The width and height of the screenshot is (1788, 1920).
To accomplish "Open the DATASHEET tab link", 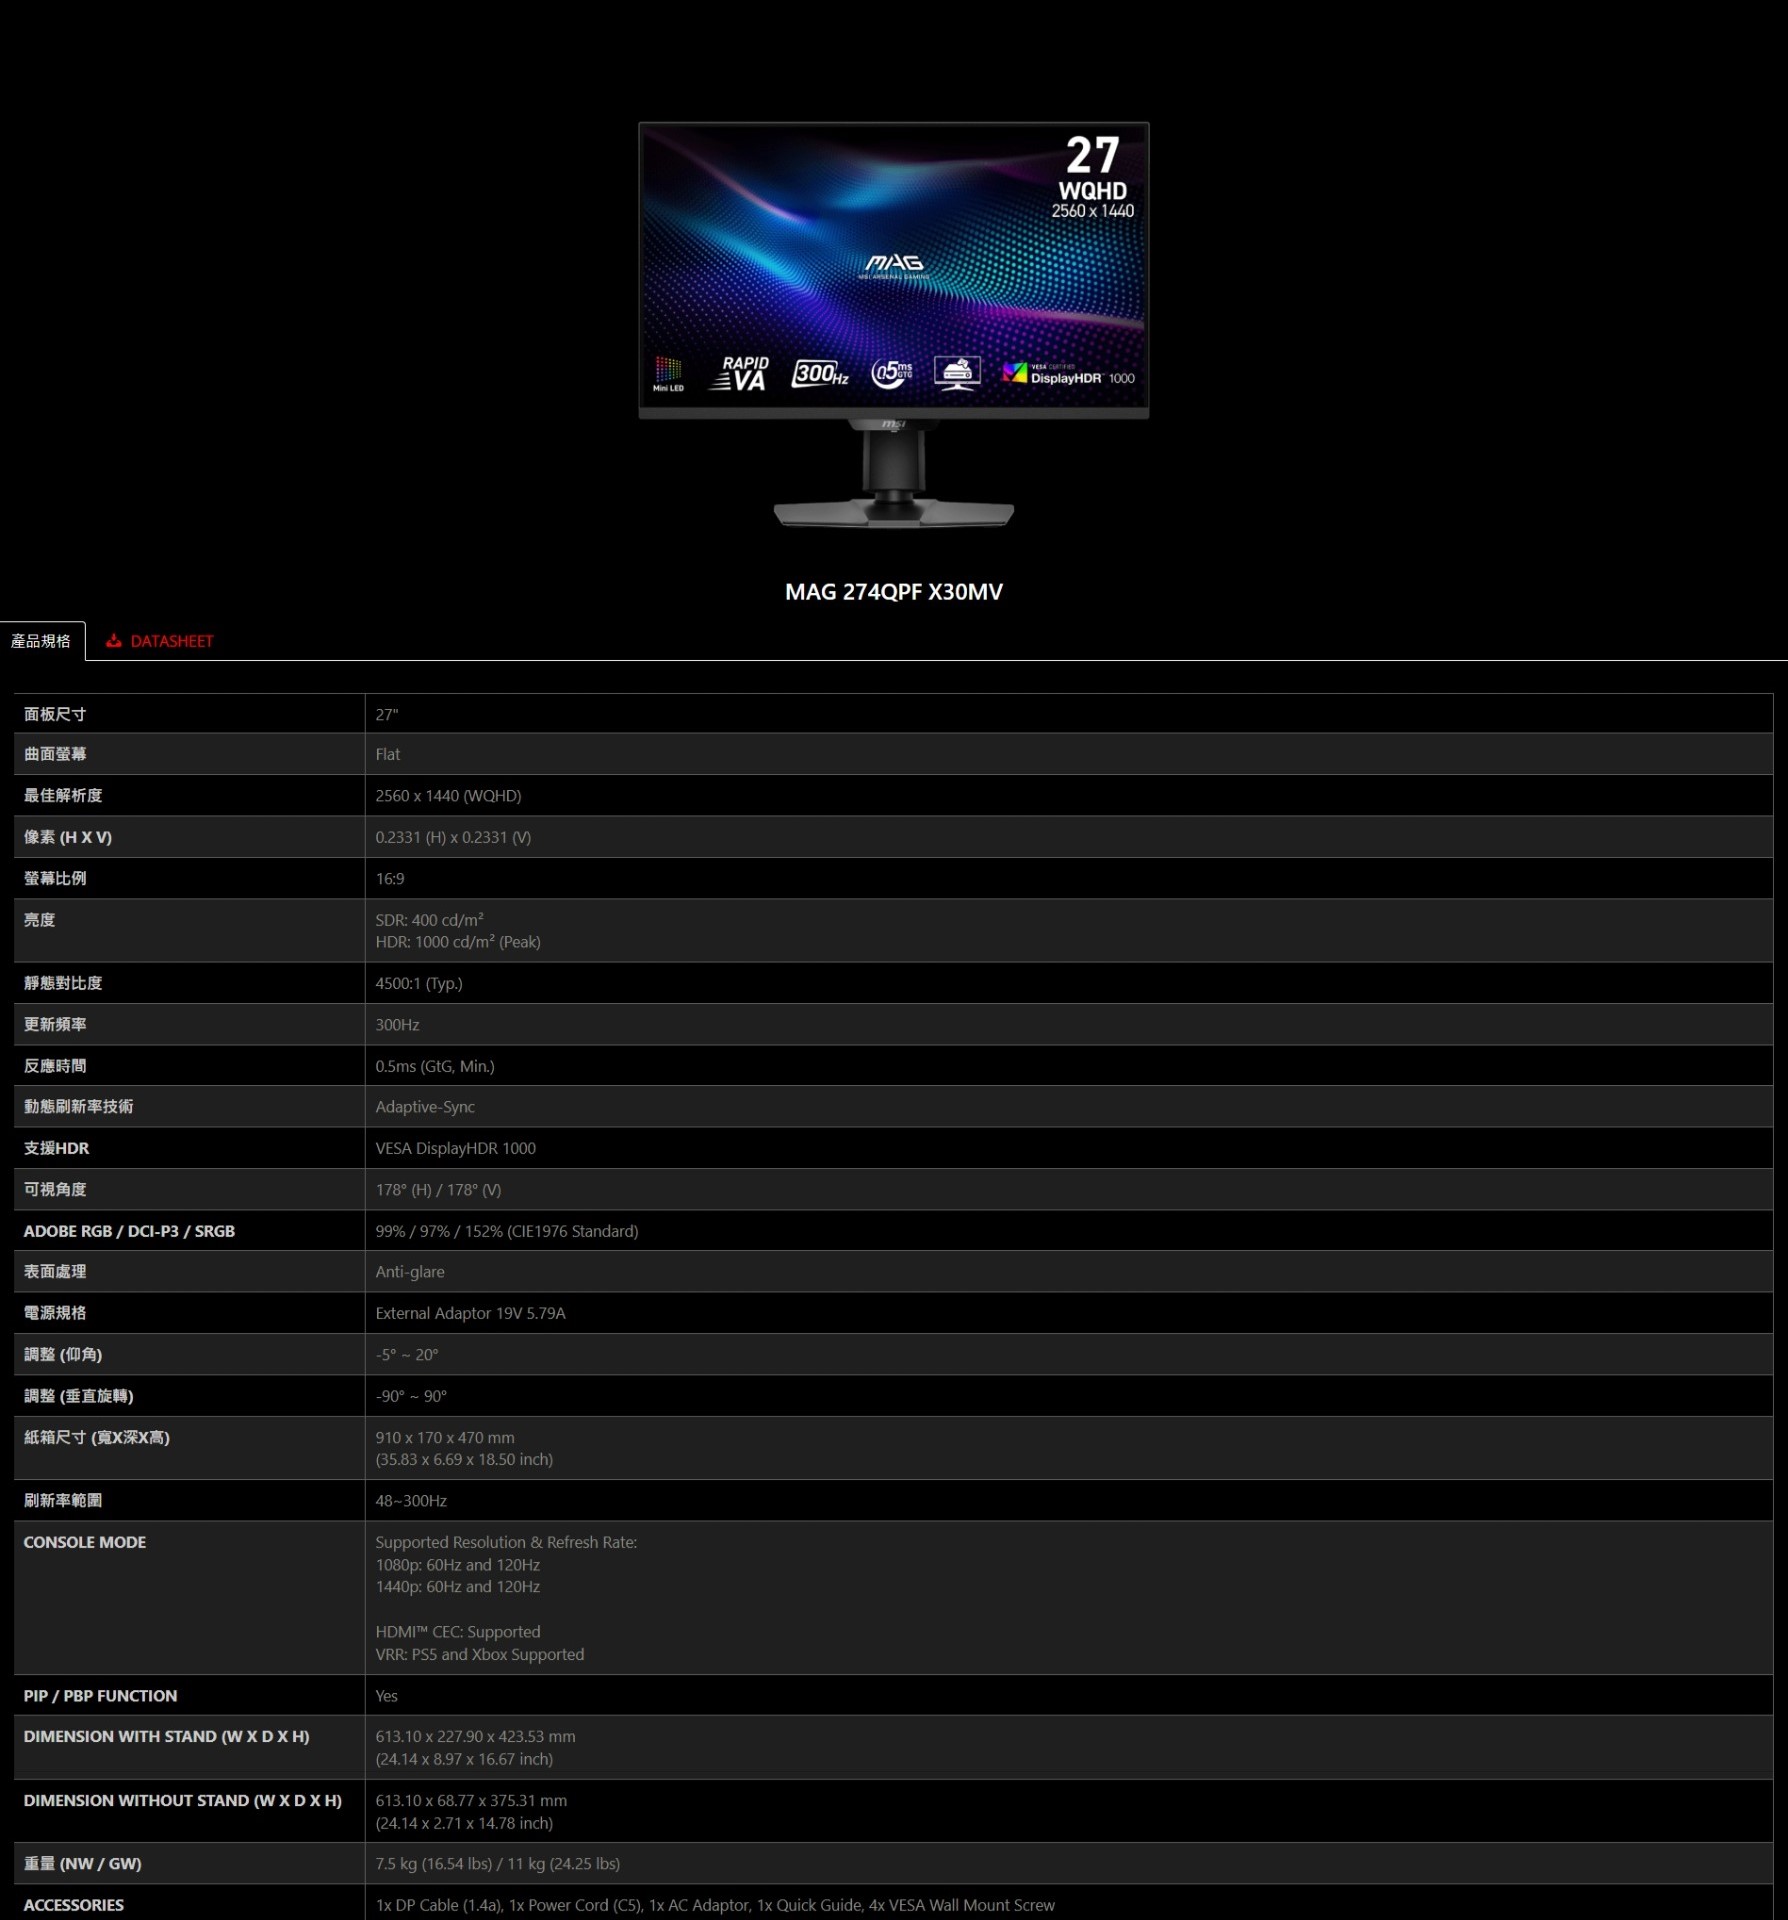I will [171, 641].
